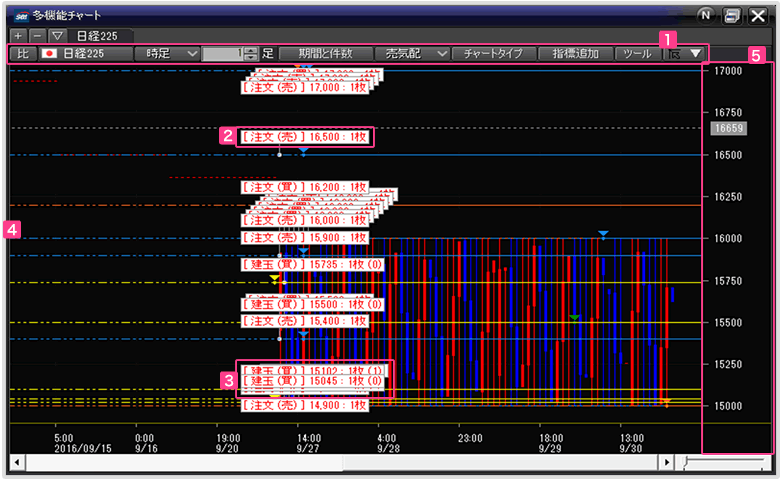This screenshot has width=780, height=480.
Task: Select the 日経225 chart tab
Action: [96, 36]
